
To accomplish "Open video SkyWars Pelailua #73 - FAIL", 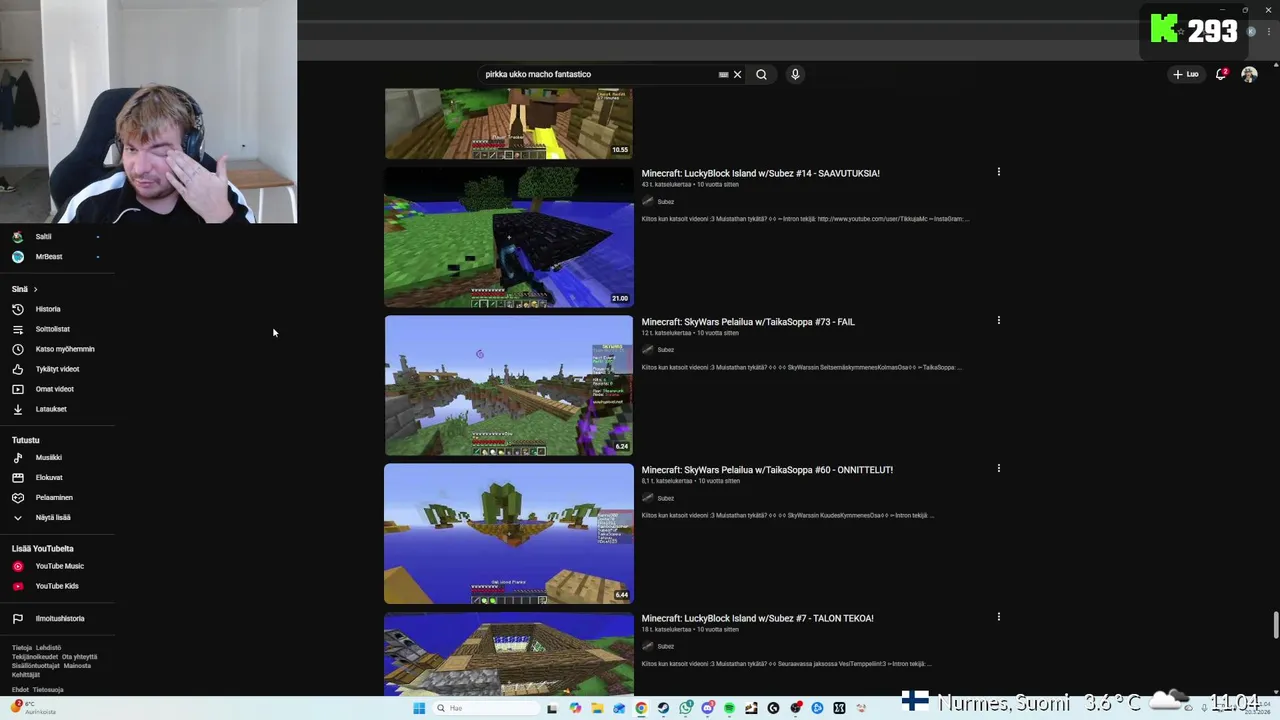I will [748, 322].
